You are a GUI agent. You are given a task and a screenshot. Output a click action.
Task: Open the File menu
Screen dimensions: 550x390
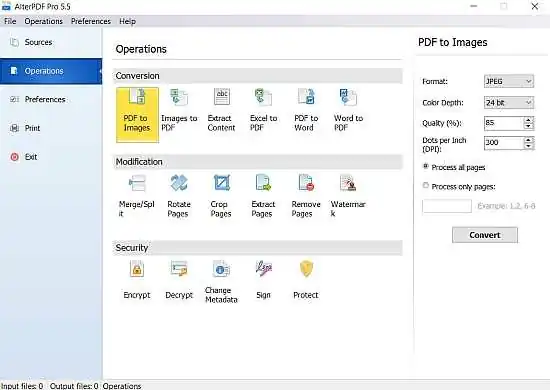[10, 21]
